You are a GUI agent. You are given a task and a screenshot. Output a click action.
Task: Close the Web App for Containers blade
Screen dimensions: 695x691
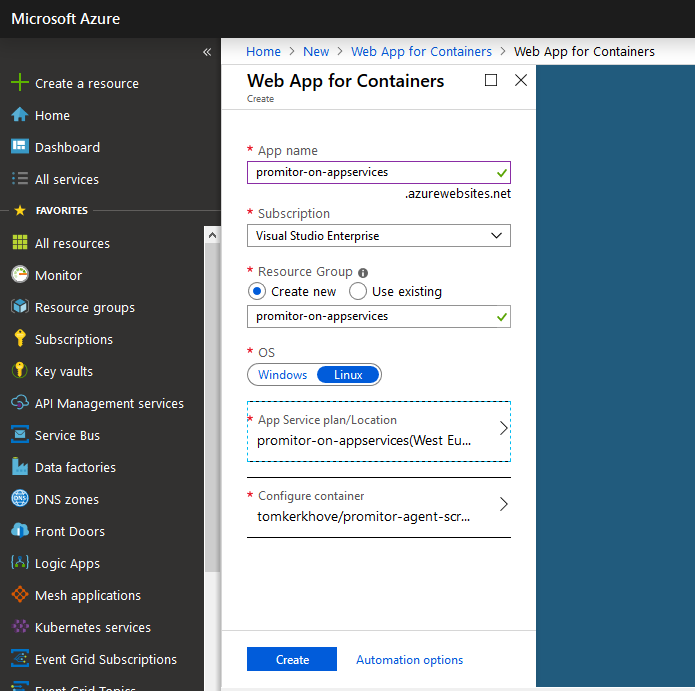521,80
